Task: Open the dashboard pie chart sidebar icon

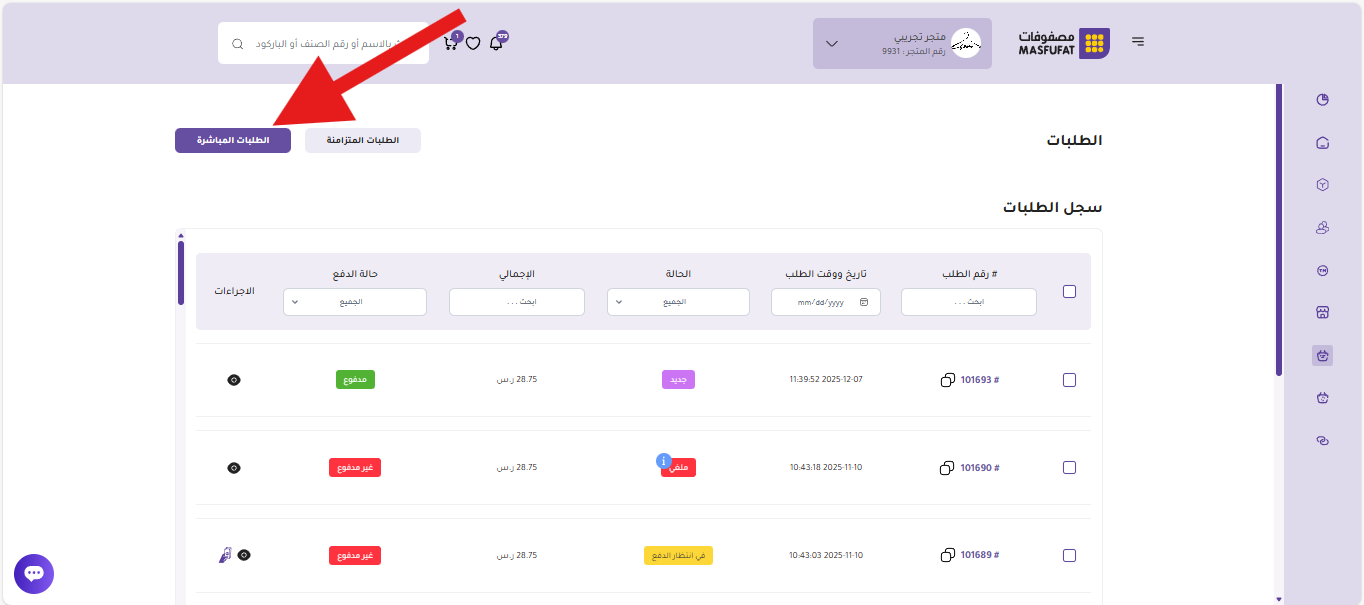Action: coord(1322,100)
